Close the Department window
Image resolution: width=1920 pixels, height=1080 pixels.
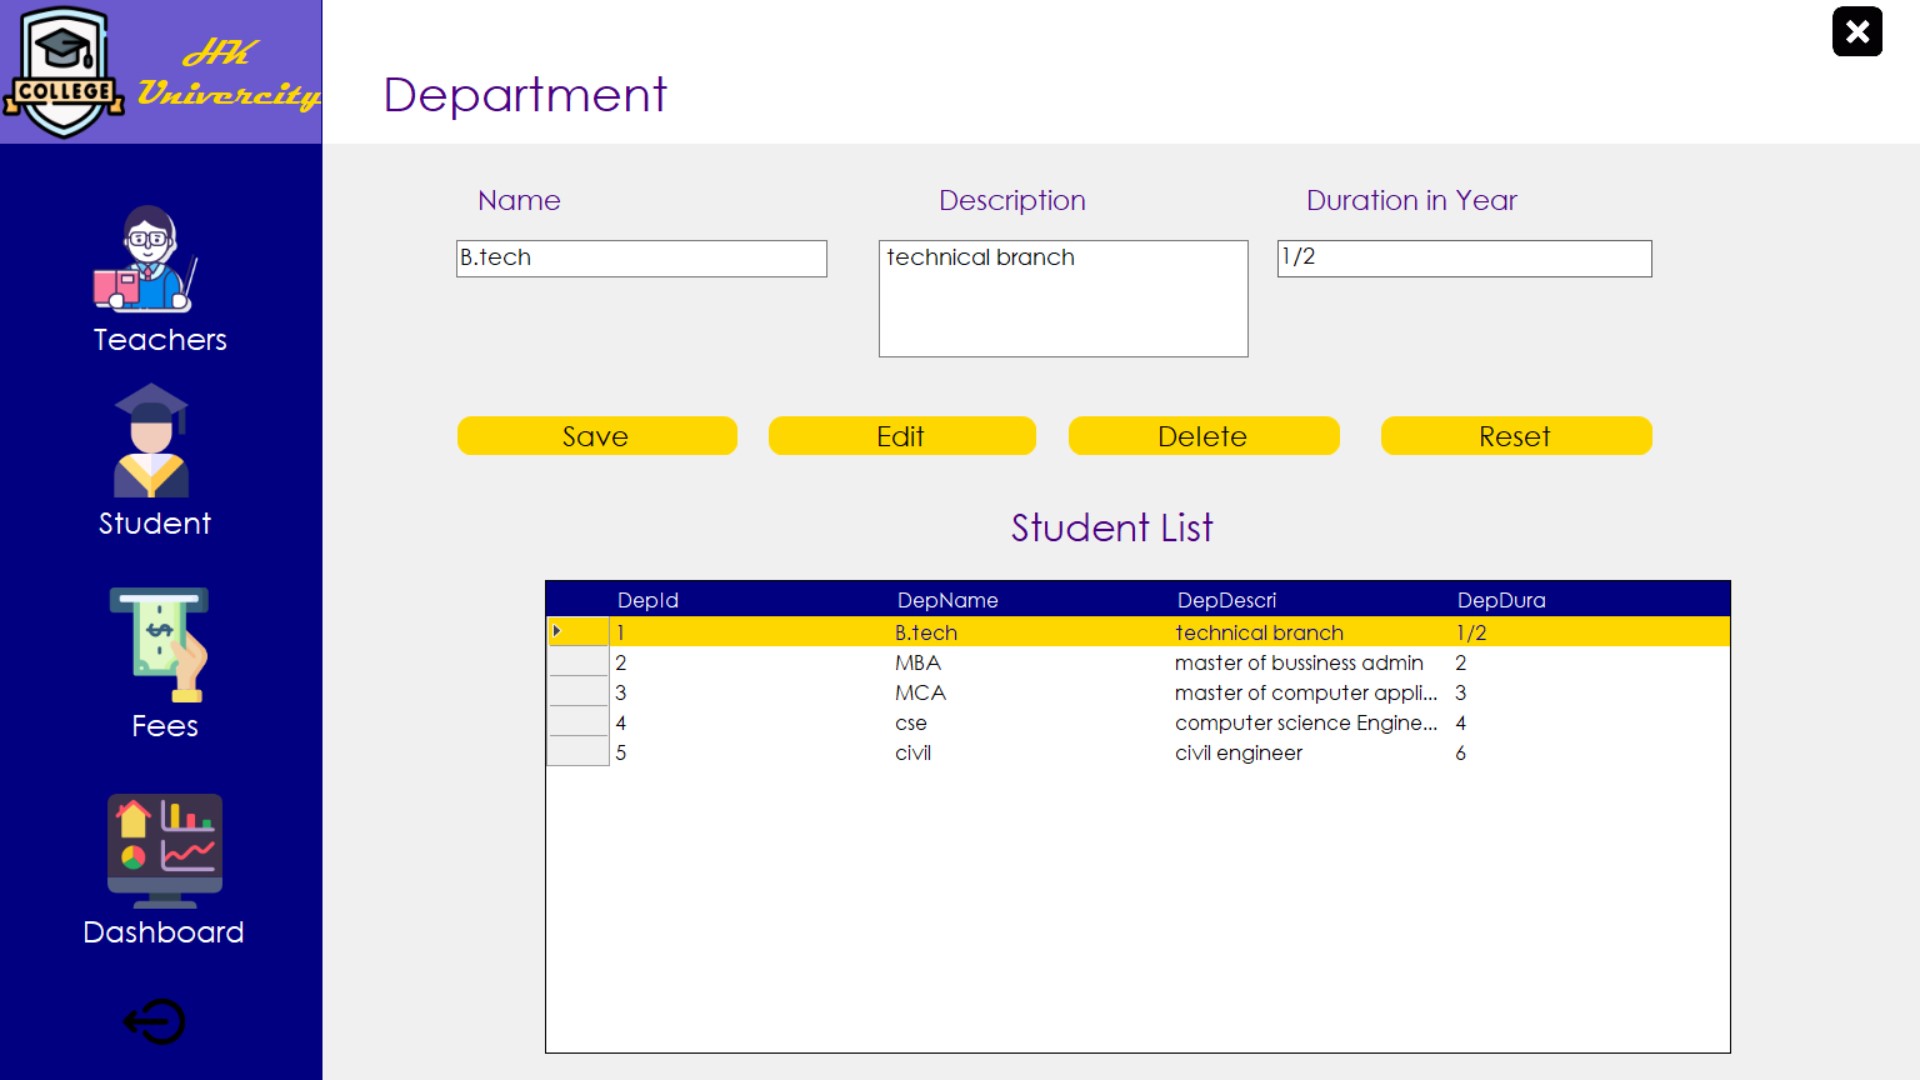(1857, 32)
